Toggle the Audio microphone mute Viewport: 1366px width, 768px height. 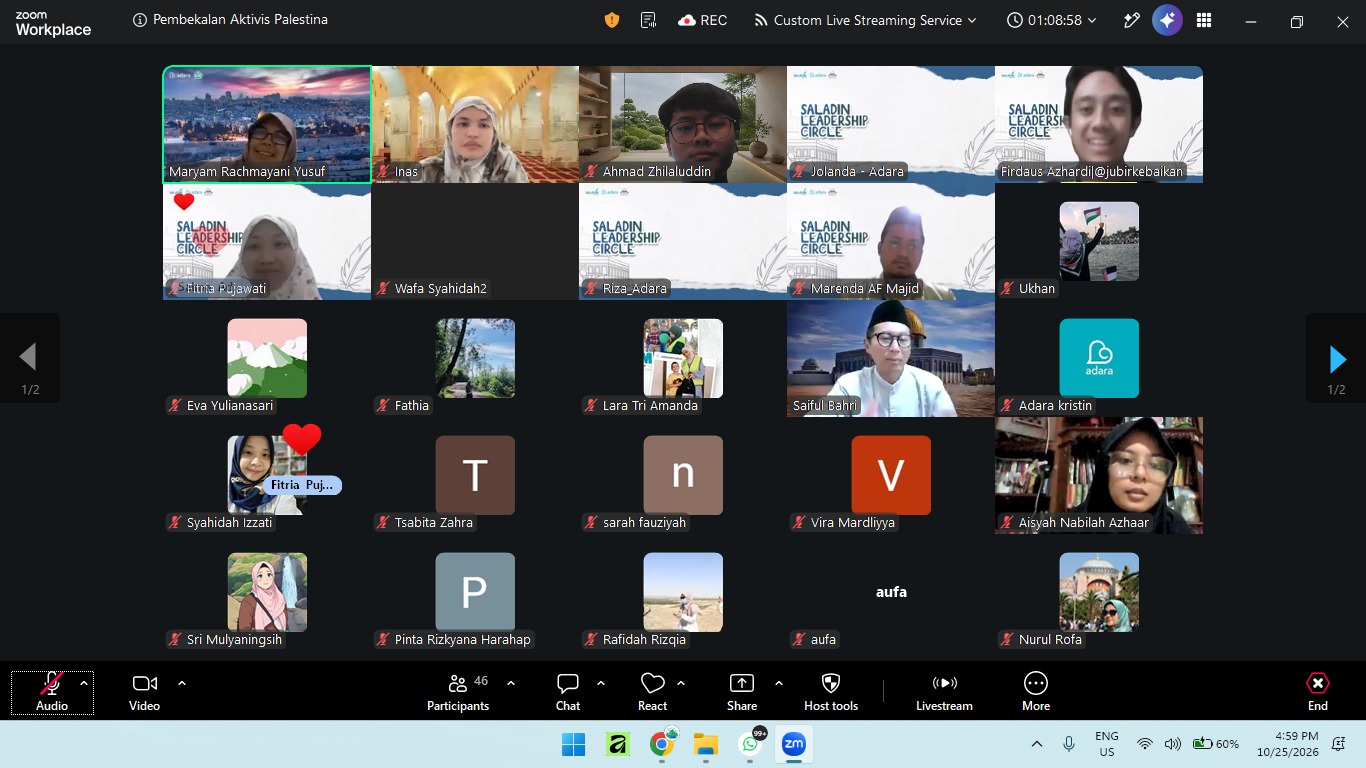click(52, 692)
